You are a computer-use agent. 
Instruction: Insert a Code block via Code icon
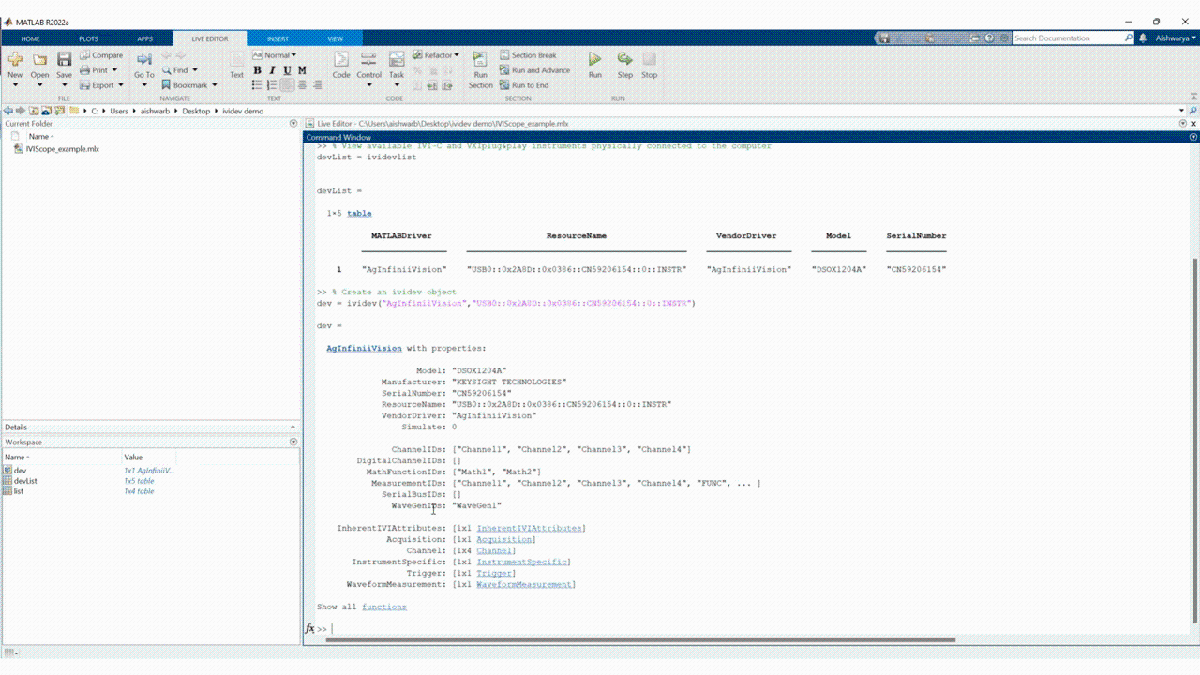[x=341, y=61]
